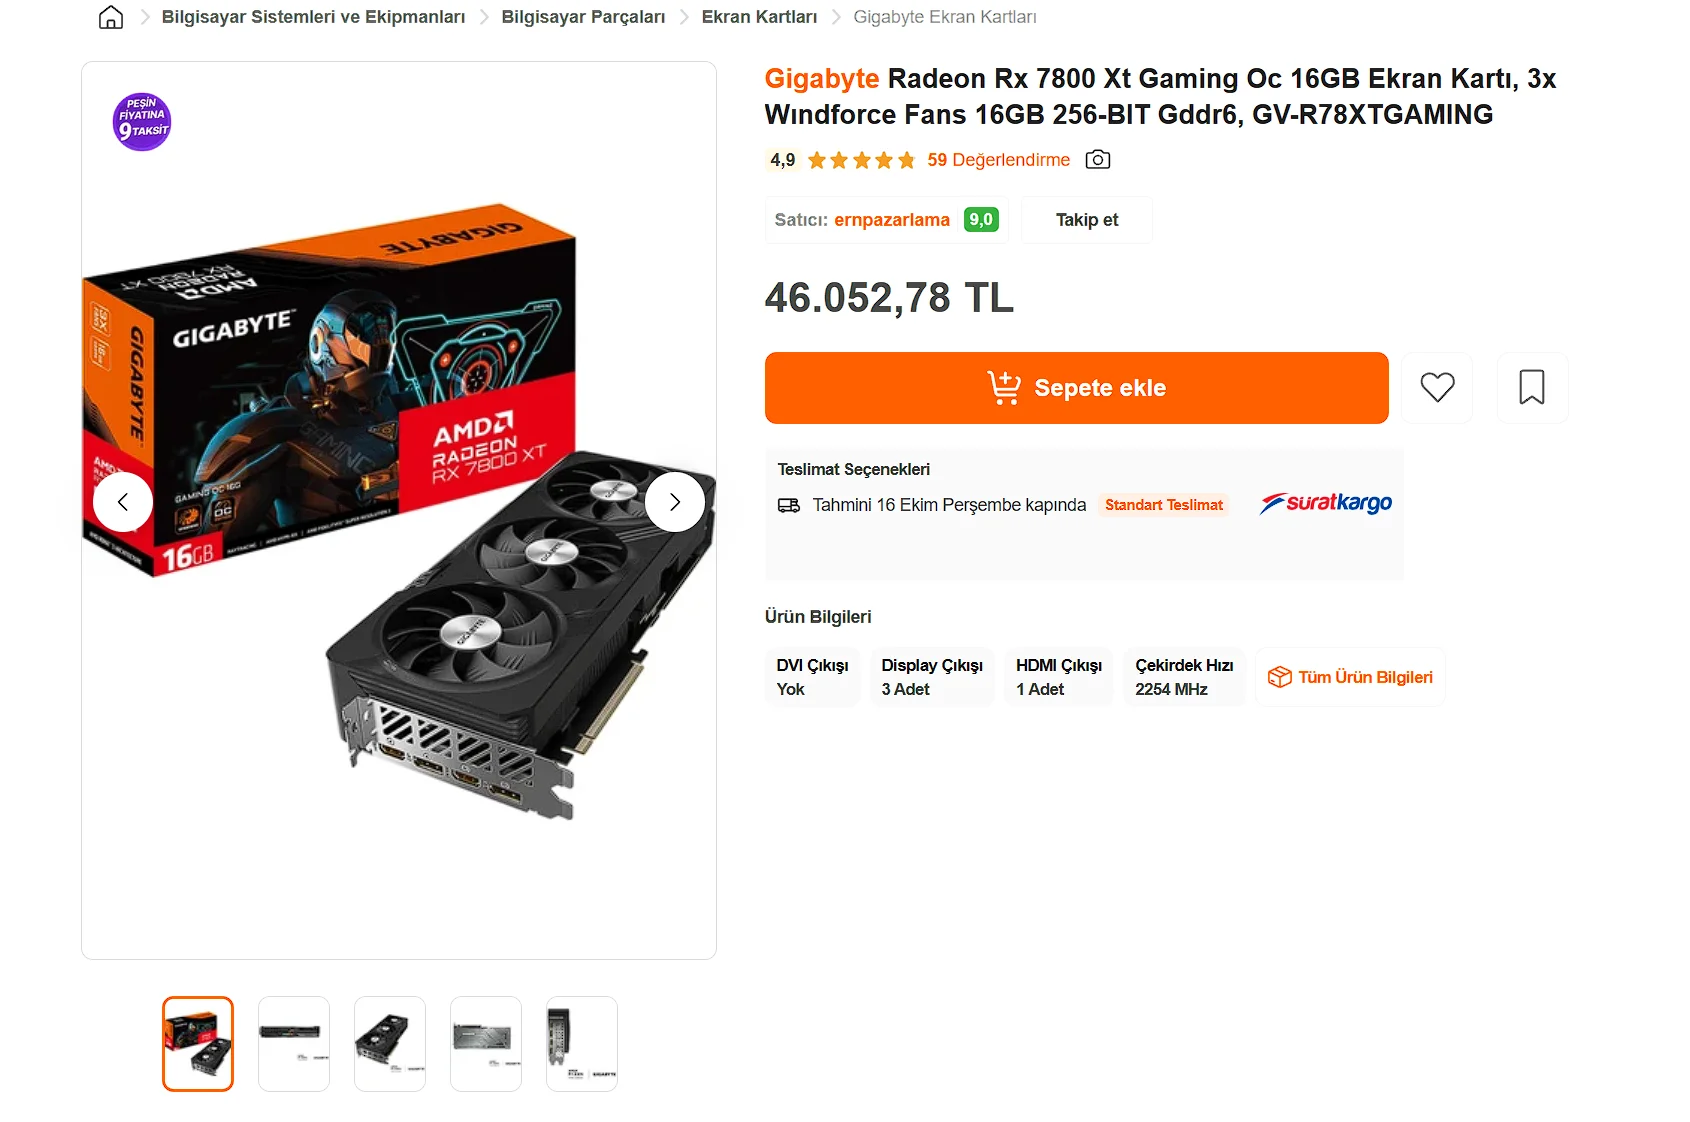Navigate to Ekran Kartları category
Viewport: 1690px width, 1122px height.
(x=759, y=17)
